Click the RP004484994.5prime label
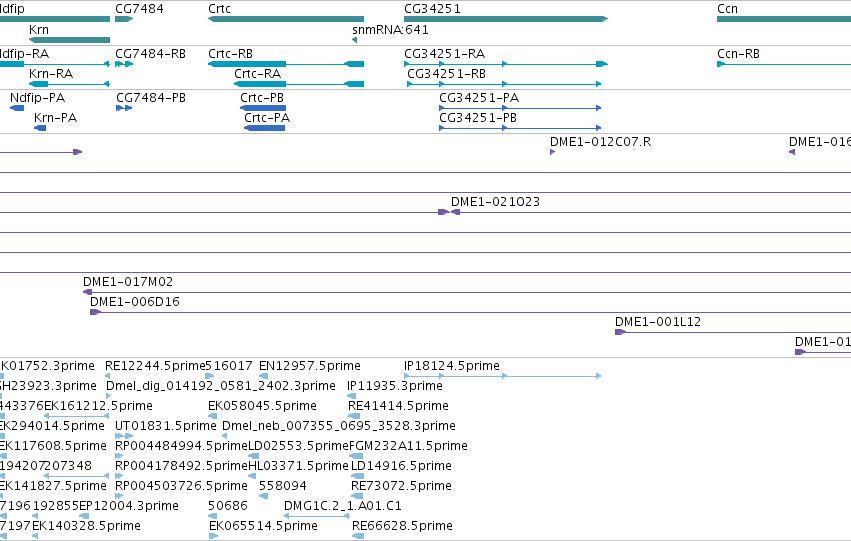 [x=181, y=446]
